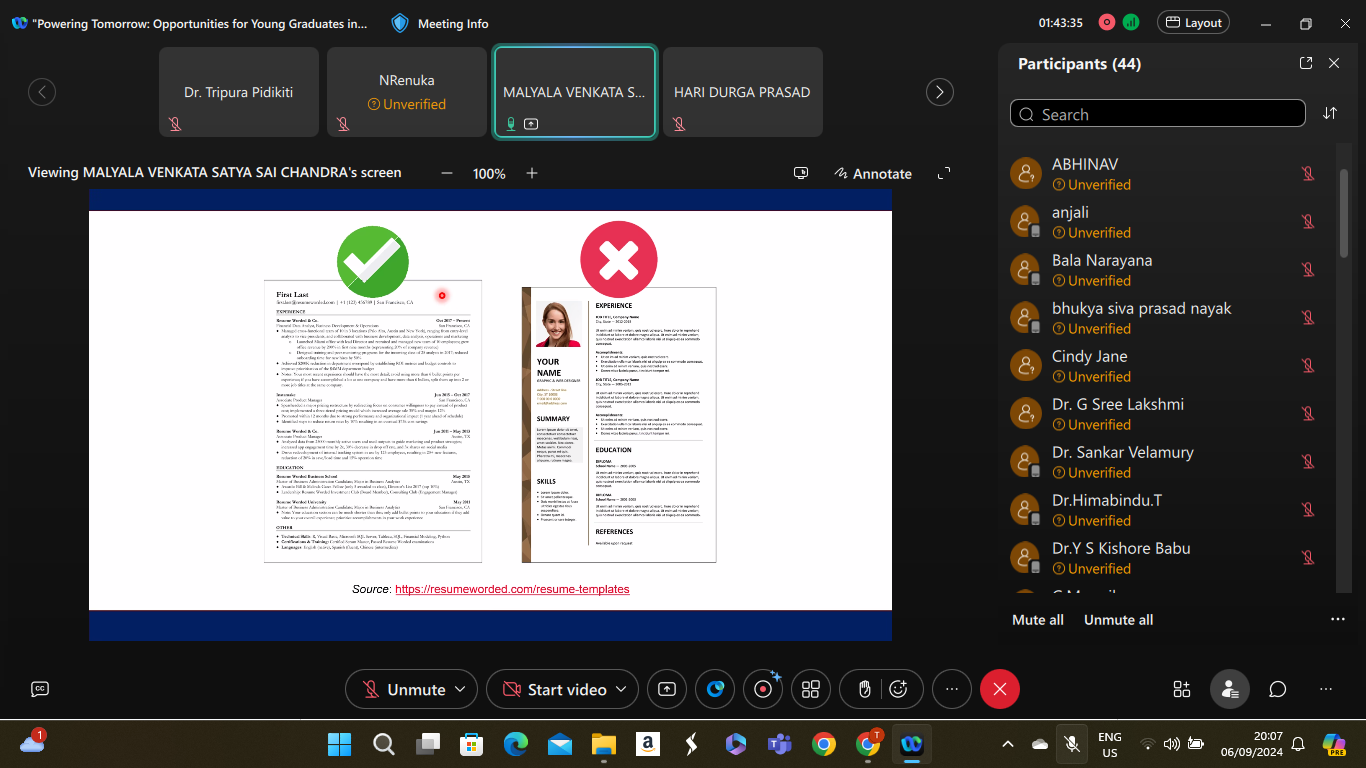
Task: Expand video options arrow beside Start video
Action: (x=621, y=689)
